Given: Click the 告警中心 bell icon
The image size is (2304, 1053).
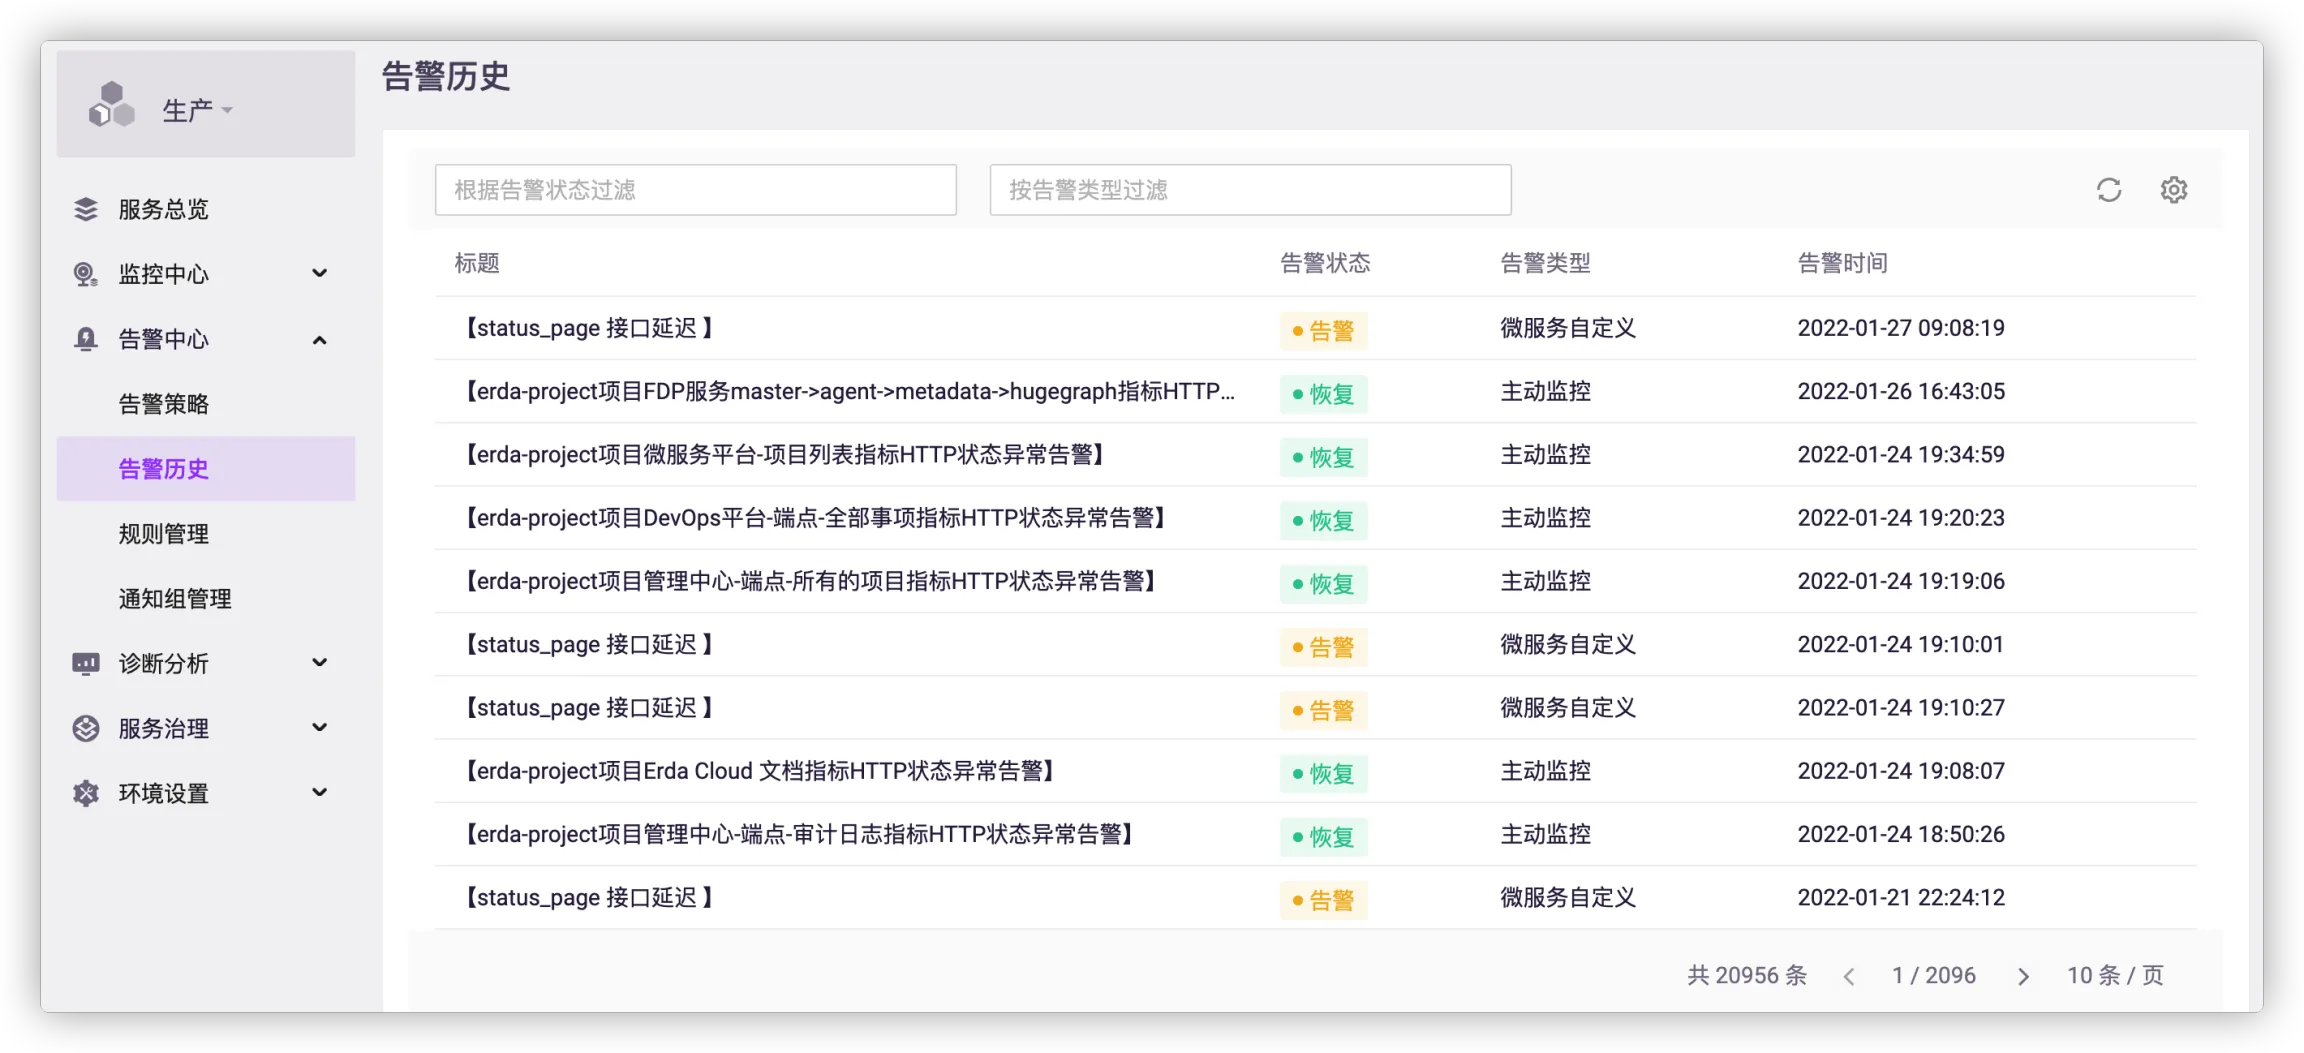Looking at the screenshot, I should click(86, 339).
